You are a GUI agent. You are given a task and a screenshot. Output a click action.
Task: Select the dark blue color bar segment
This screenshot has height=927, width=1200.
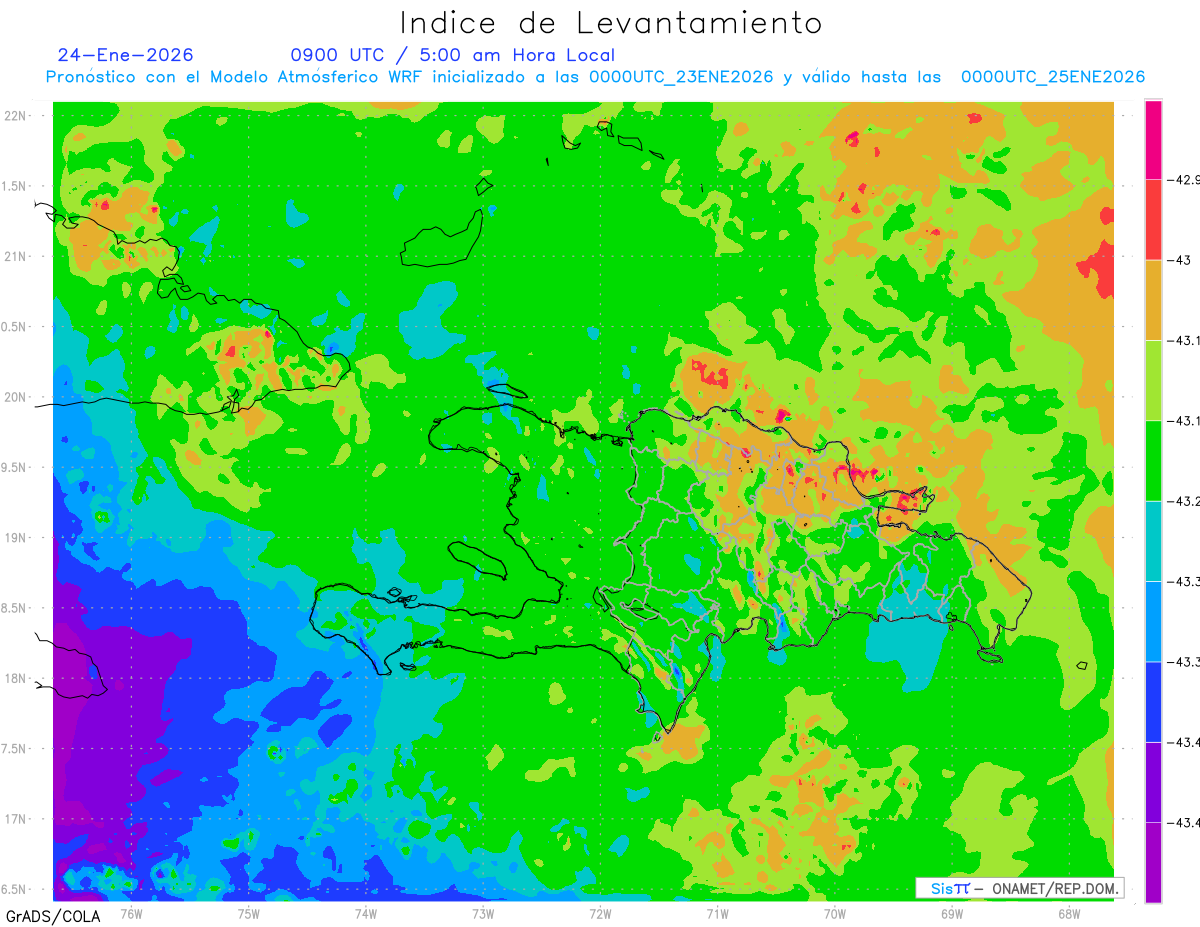coord(1153,702)
